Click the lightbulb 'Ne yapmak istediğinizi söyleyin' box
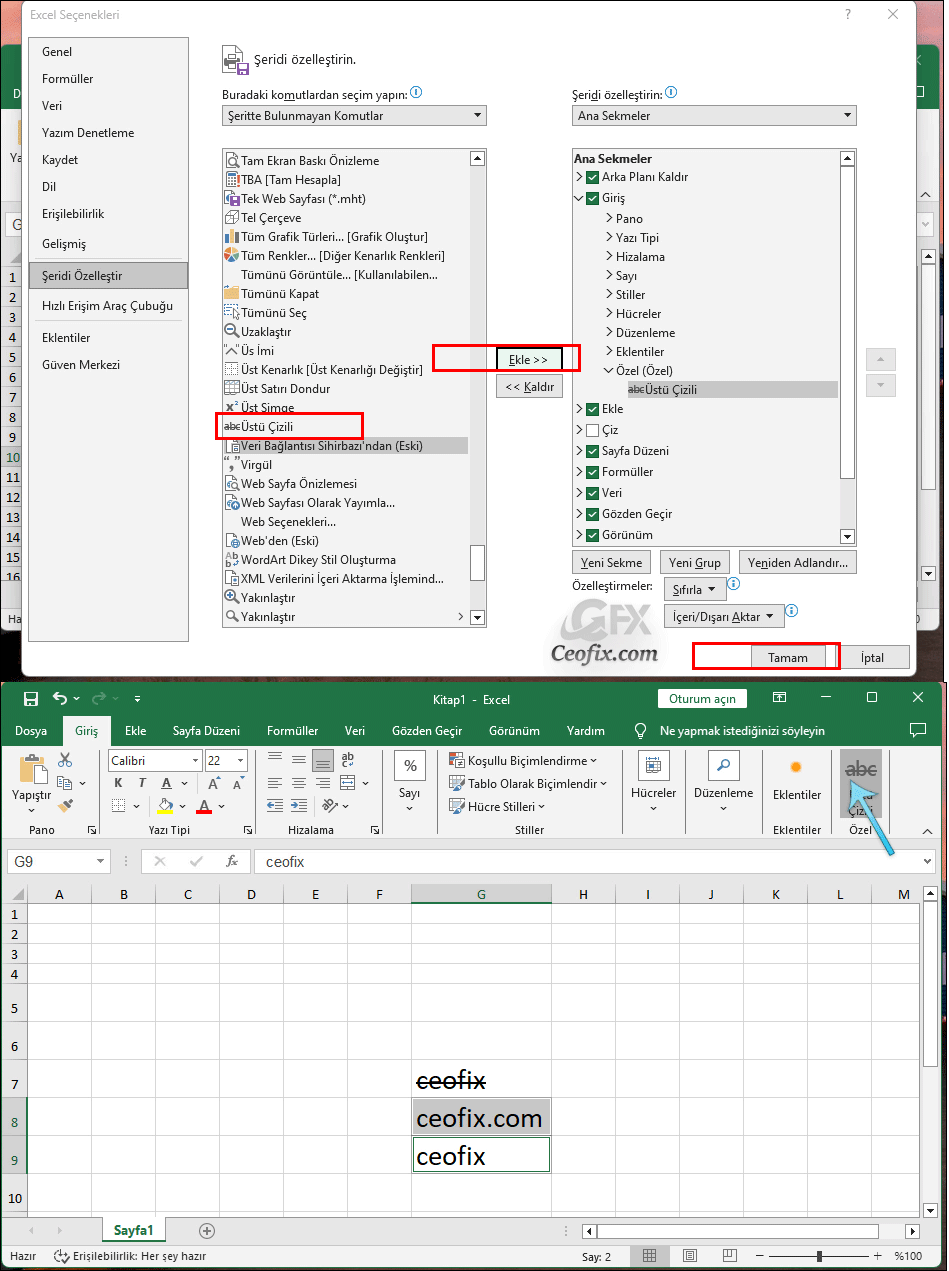Screen dimensions: 949x1271 tap(732, 731)
